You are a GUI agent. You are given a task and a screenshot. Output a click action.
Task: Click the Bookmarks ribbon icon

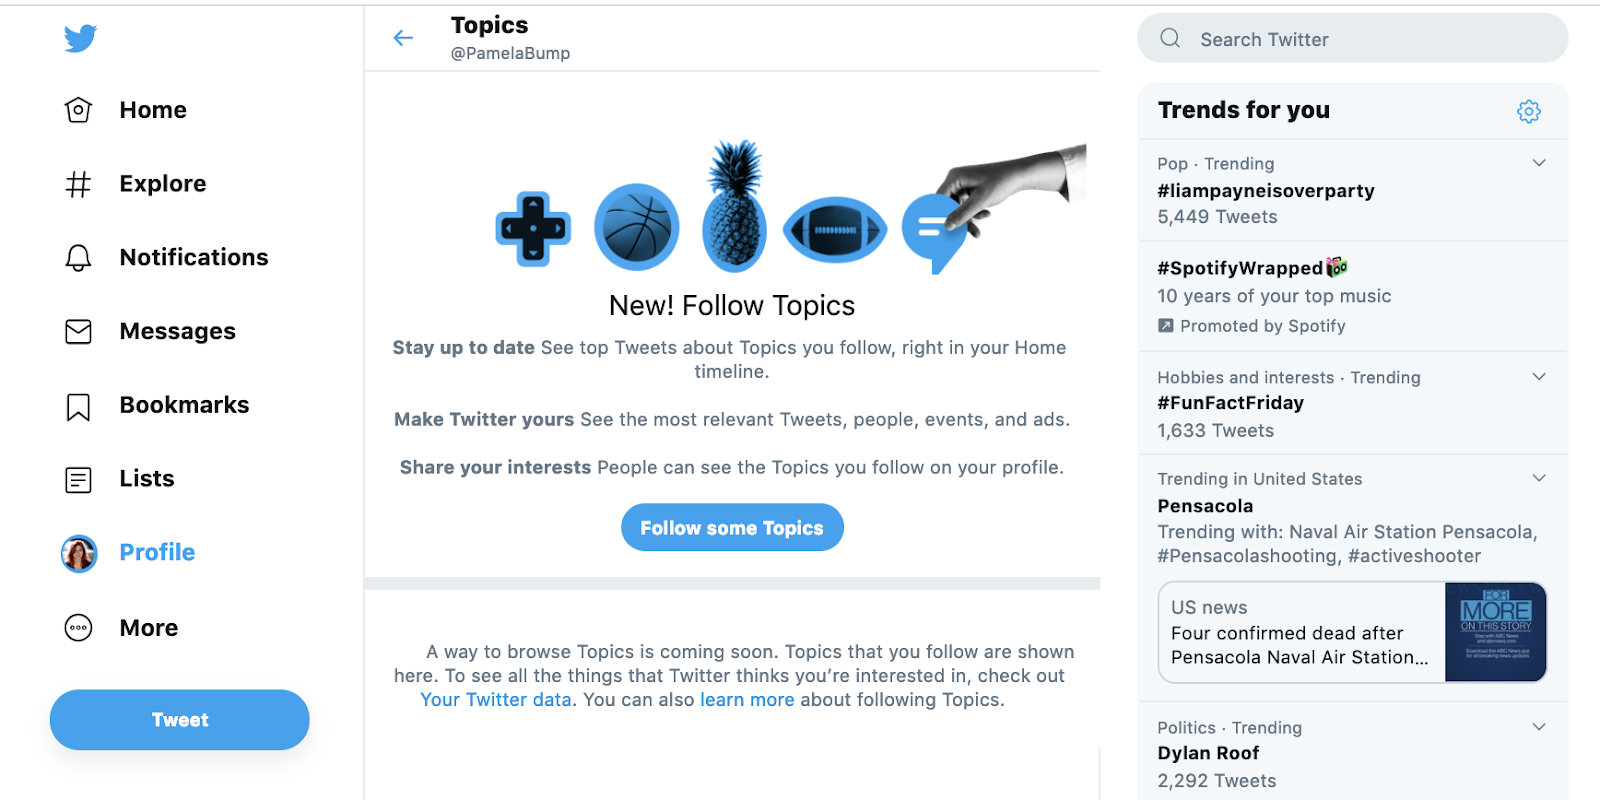point(78,406)
